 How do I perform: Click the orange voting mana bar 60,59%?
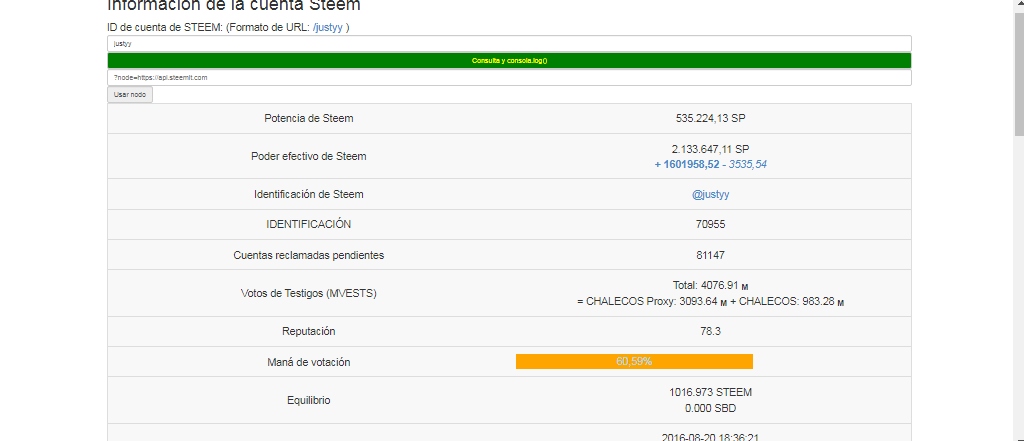click(x=634, y=361)
